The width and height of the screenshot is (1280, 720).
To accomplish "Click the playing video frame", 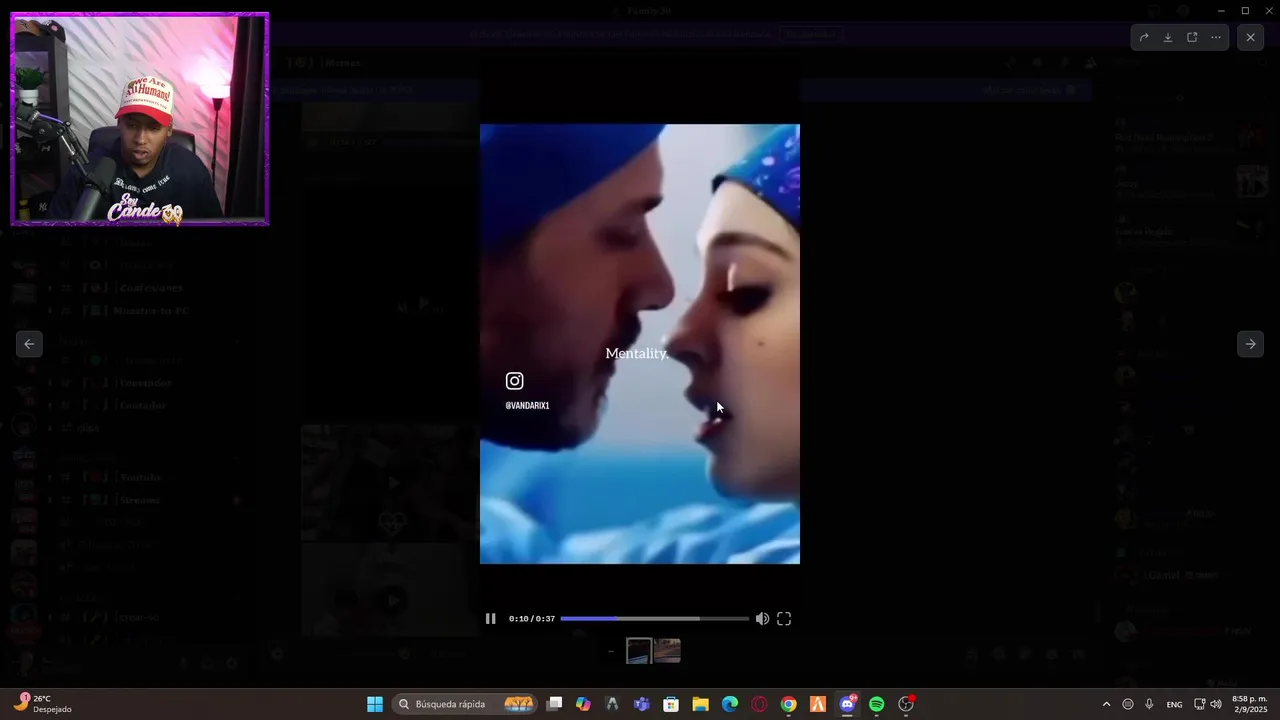I will tap(640, 344).
